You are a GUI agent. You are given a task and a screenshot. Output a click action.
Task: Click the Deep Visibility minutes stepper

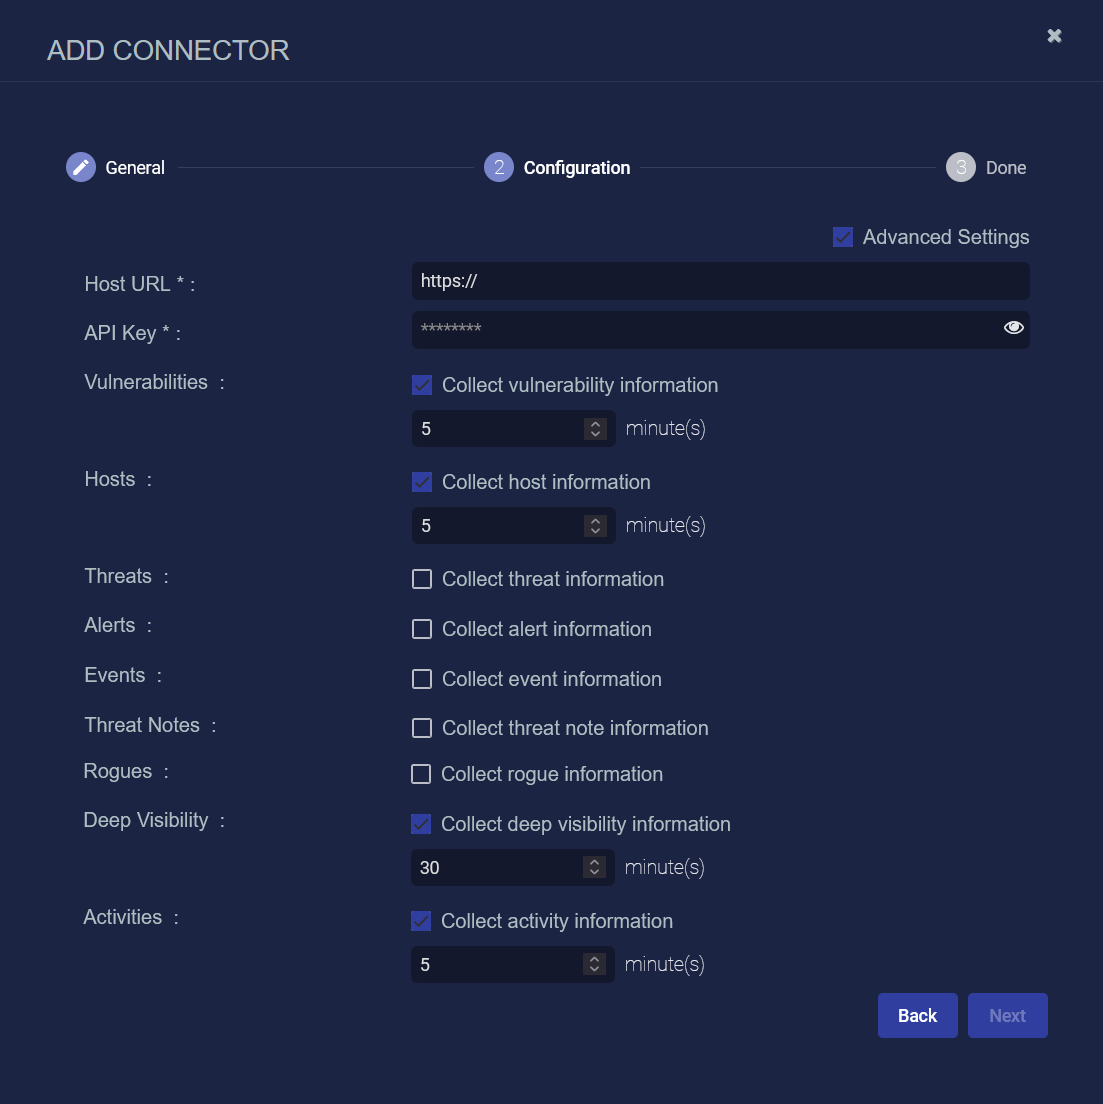595,868
